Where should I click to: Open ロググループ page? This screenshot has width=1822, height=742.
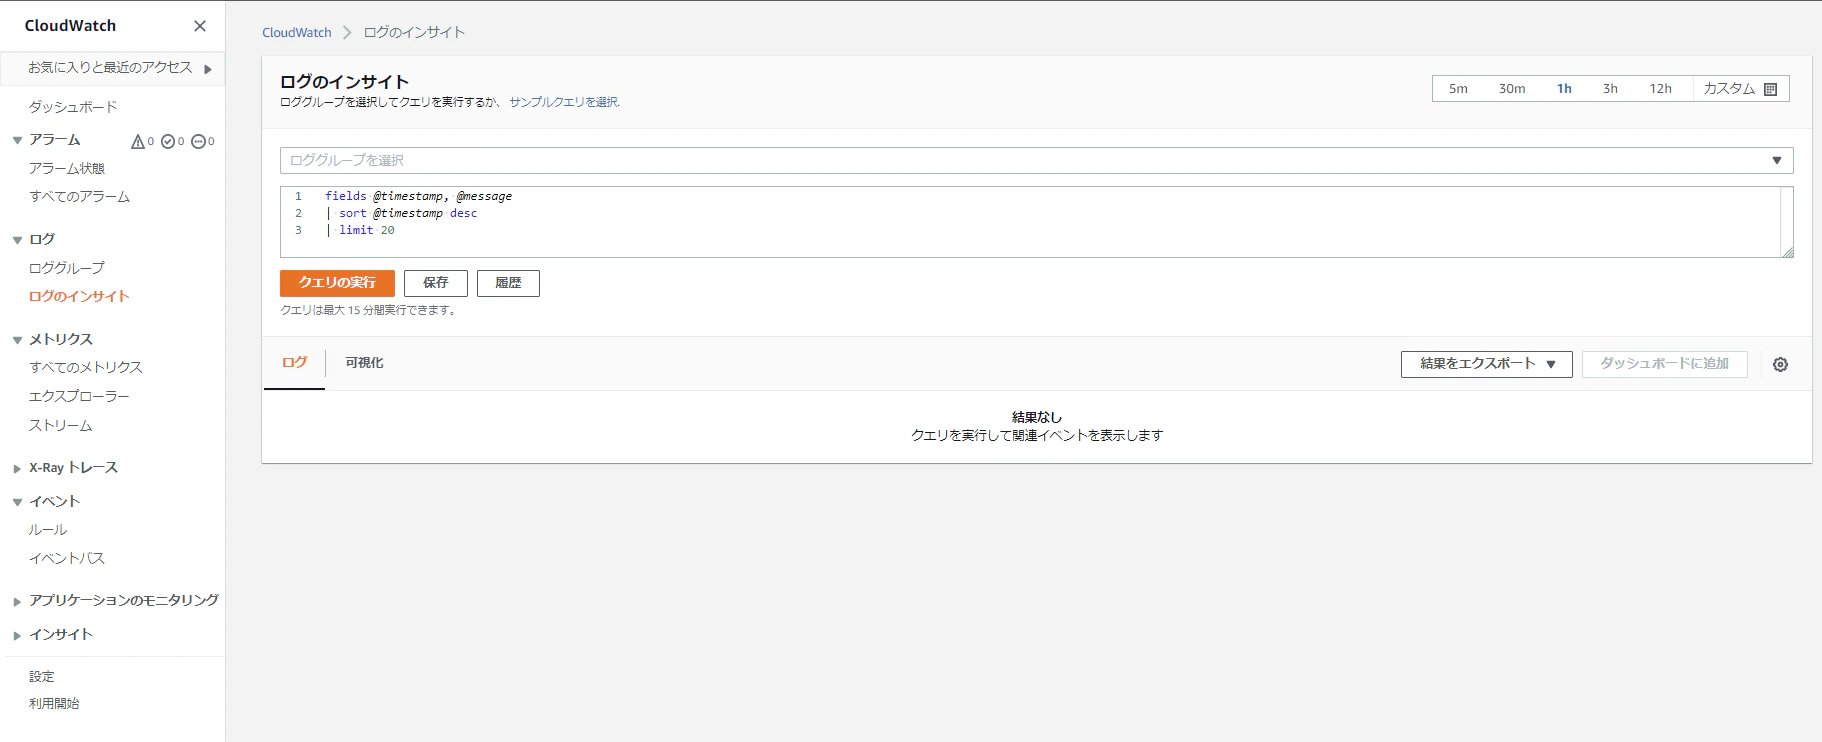(x=67, y=268)
